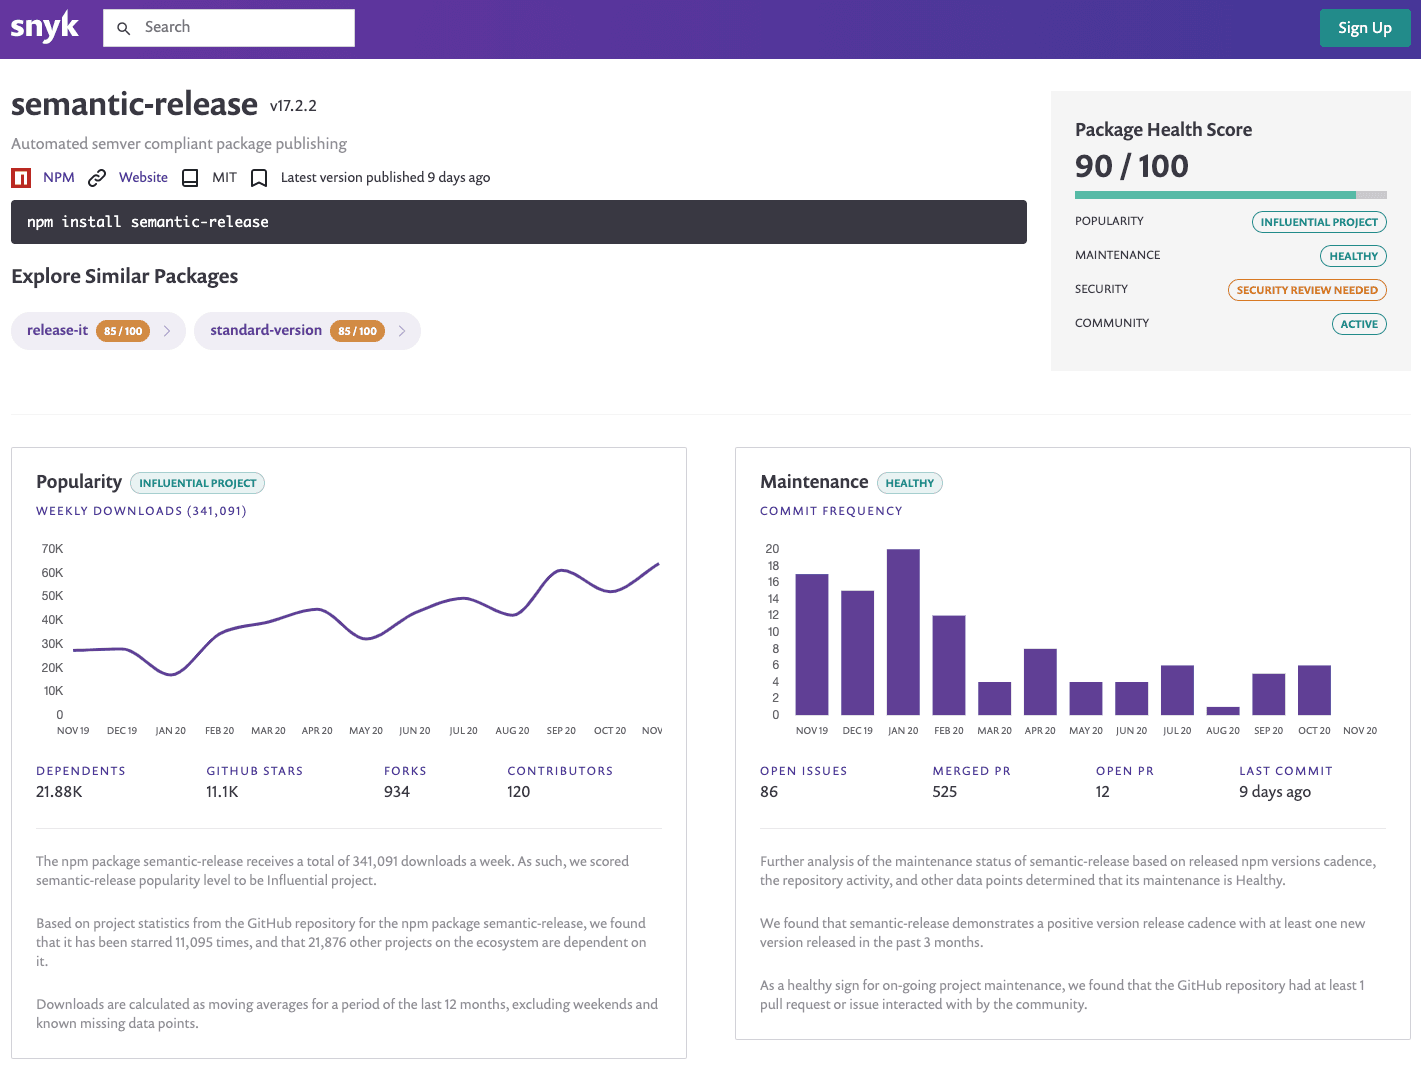Click the FORKS value 934
1421x1068 pixels.
click(397, 792)
